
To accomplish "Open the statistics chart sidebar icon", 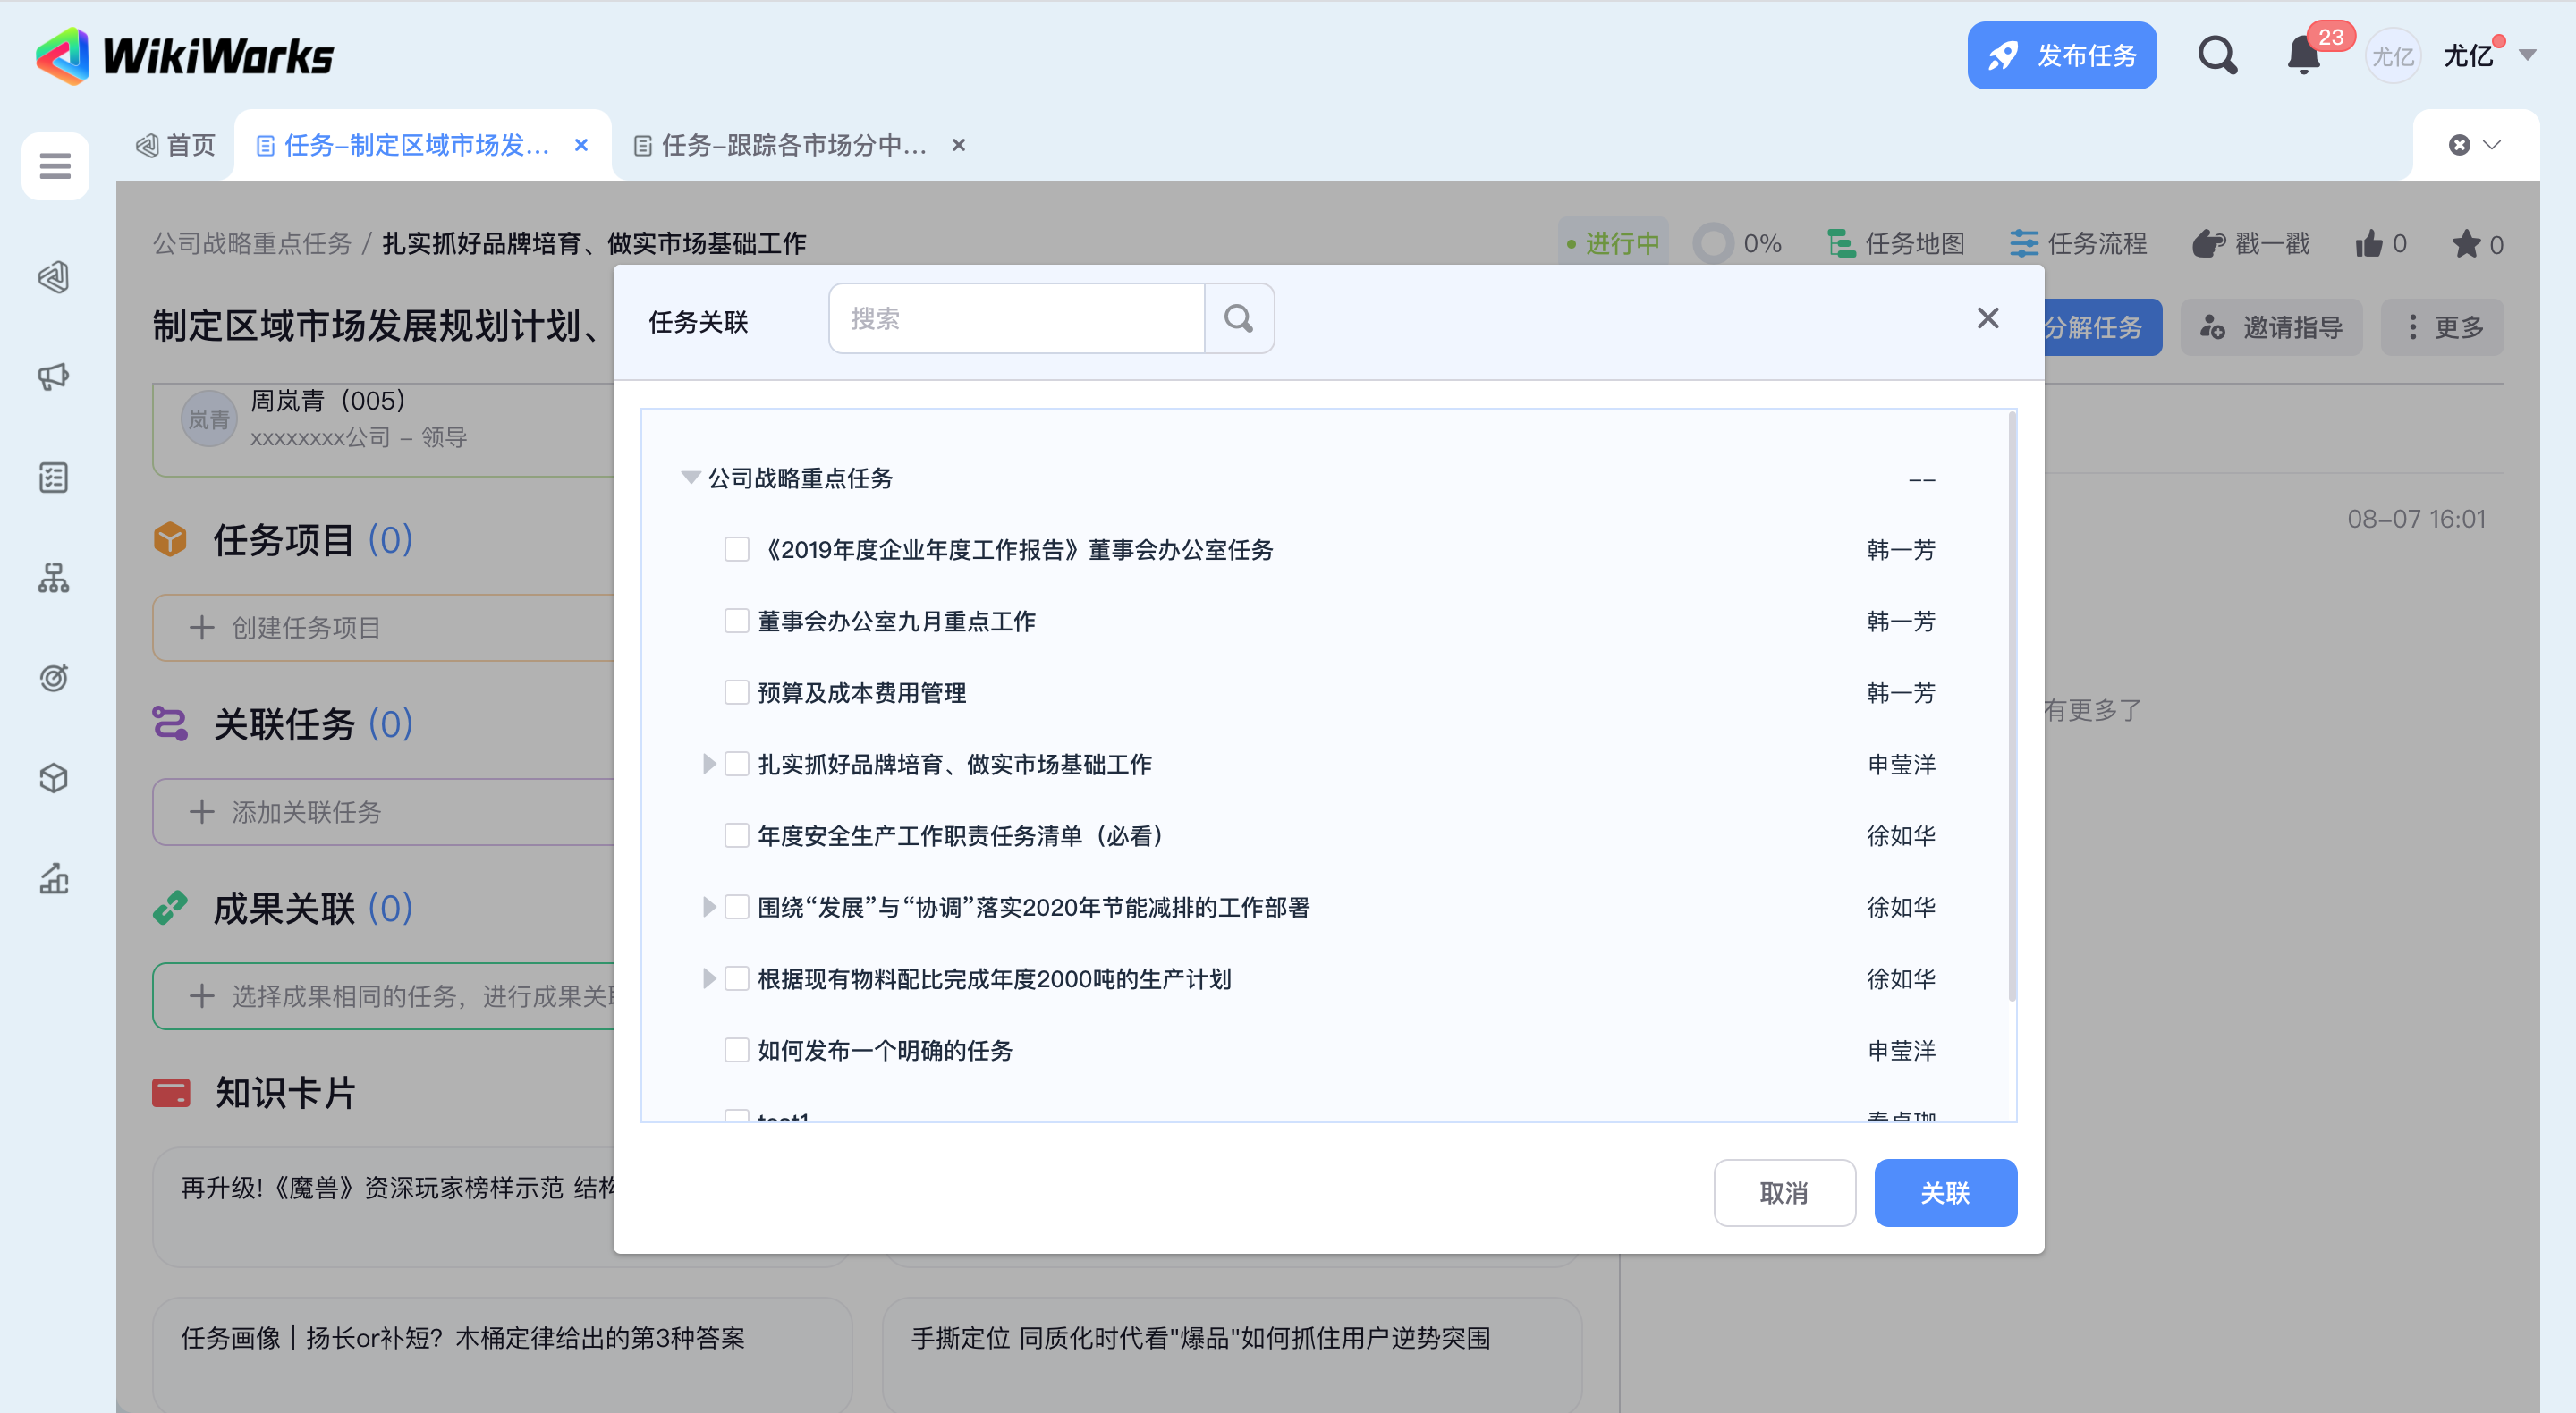I will click(54, 879).
